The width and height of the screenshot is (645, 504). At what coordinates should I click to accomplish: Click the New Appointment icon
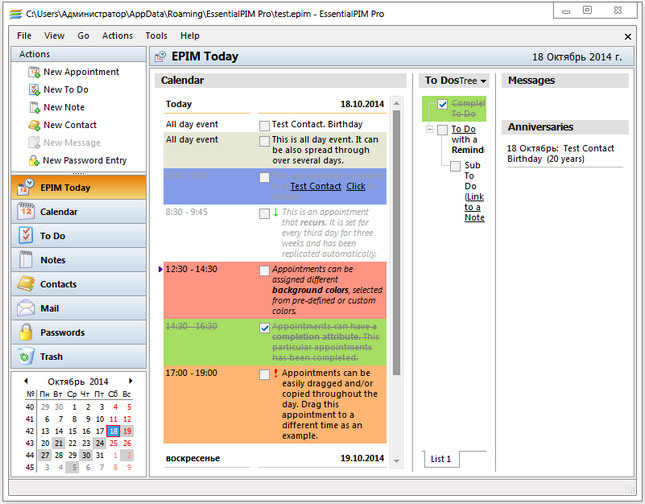click(x=34, y=72)
